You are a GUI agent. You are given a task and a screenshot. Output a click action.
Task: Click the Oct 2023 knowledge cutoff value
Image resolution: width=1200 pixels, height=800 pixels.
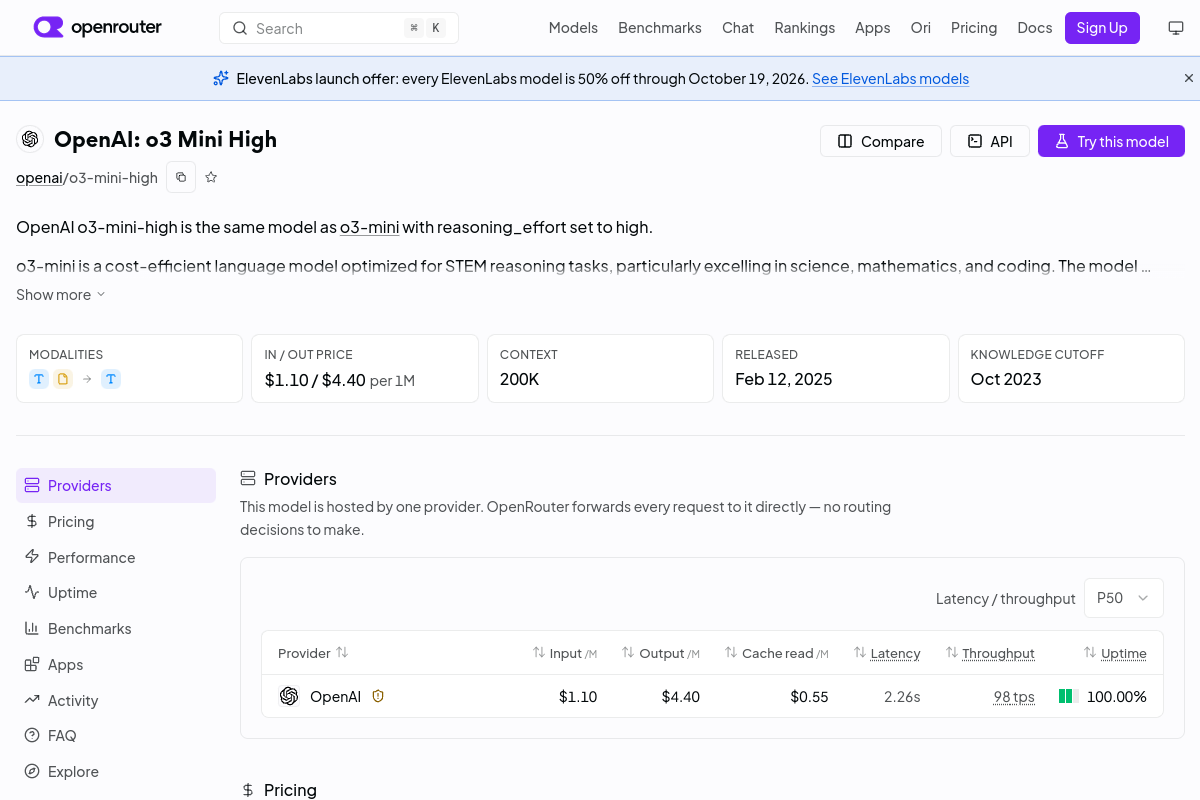pyautogui.click(x=1006, y=379)
